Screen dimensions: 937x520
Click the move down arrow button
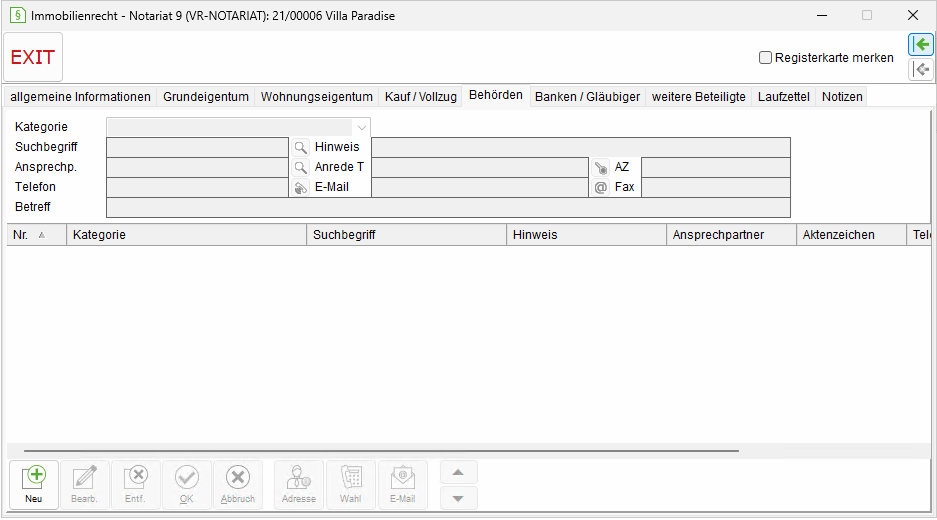(458, 498)
